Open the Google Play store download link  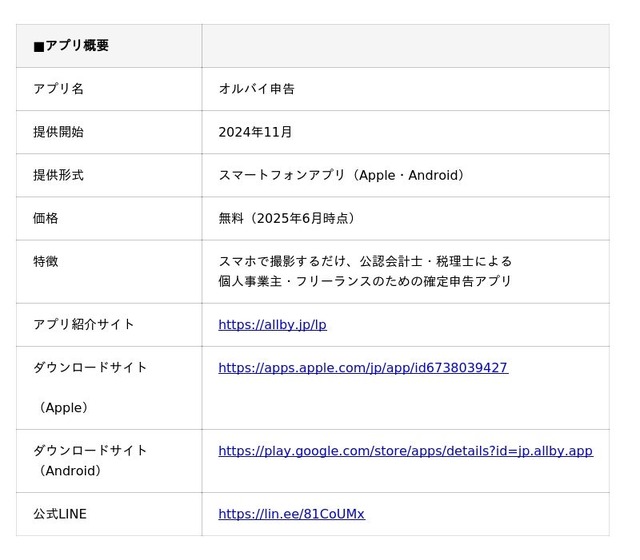click(405, 451)
